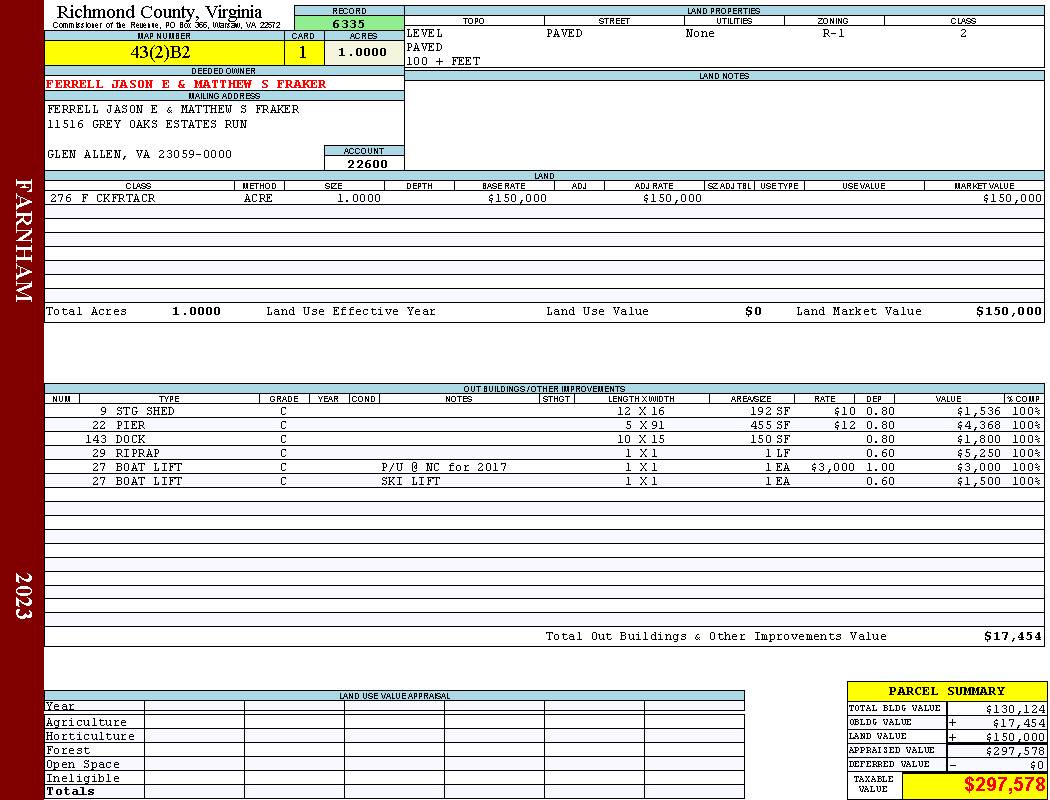This screenshot has height=800, width=1050.
Task: Click dimensions 12 X 16 cell
Action: point(640,411)
